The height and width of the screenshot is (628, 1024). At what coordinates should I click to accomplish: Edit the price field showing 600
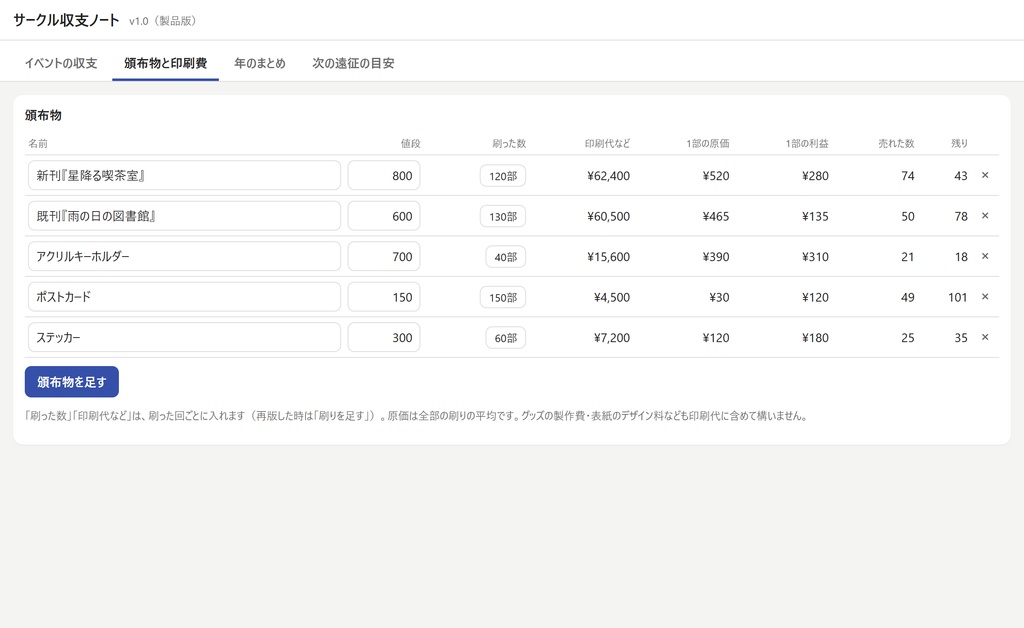(384, 216)
